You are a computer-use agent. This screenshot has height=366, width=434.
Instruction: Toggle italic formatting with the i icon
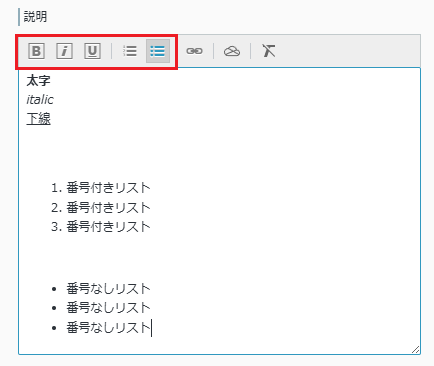64,51
